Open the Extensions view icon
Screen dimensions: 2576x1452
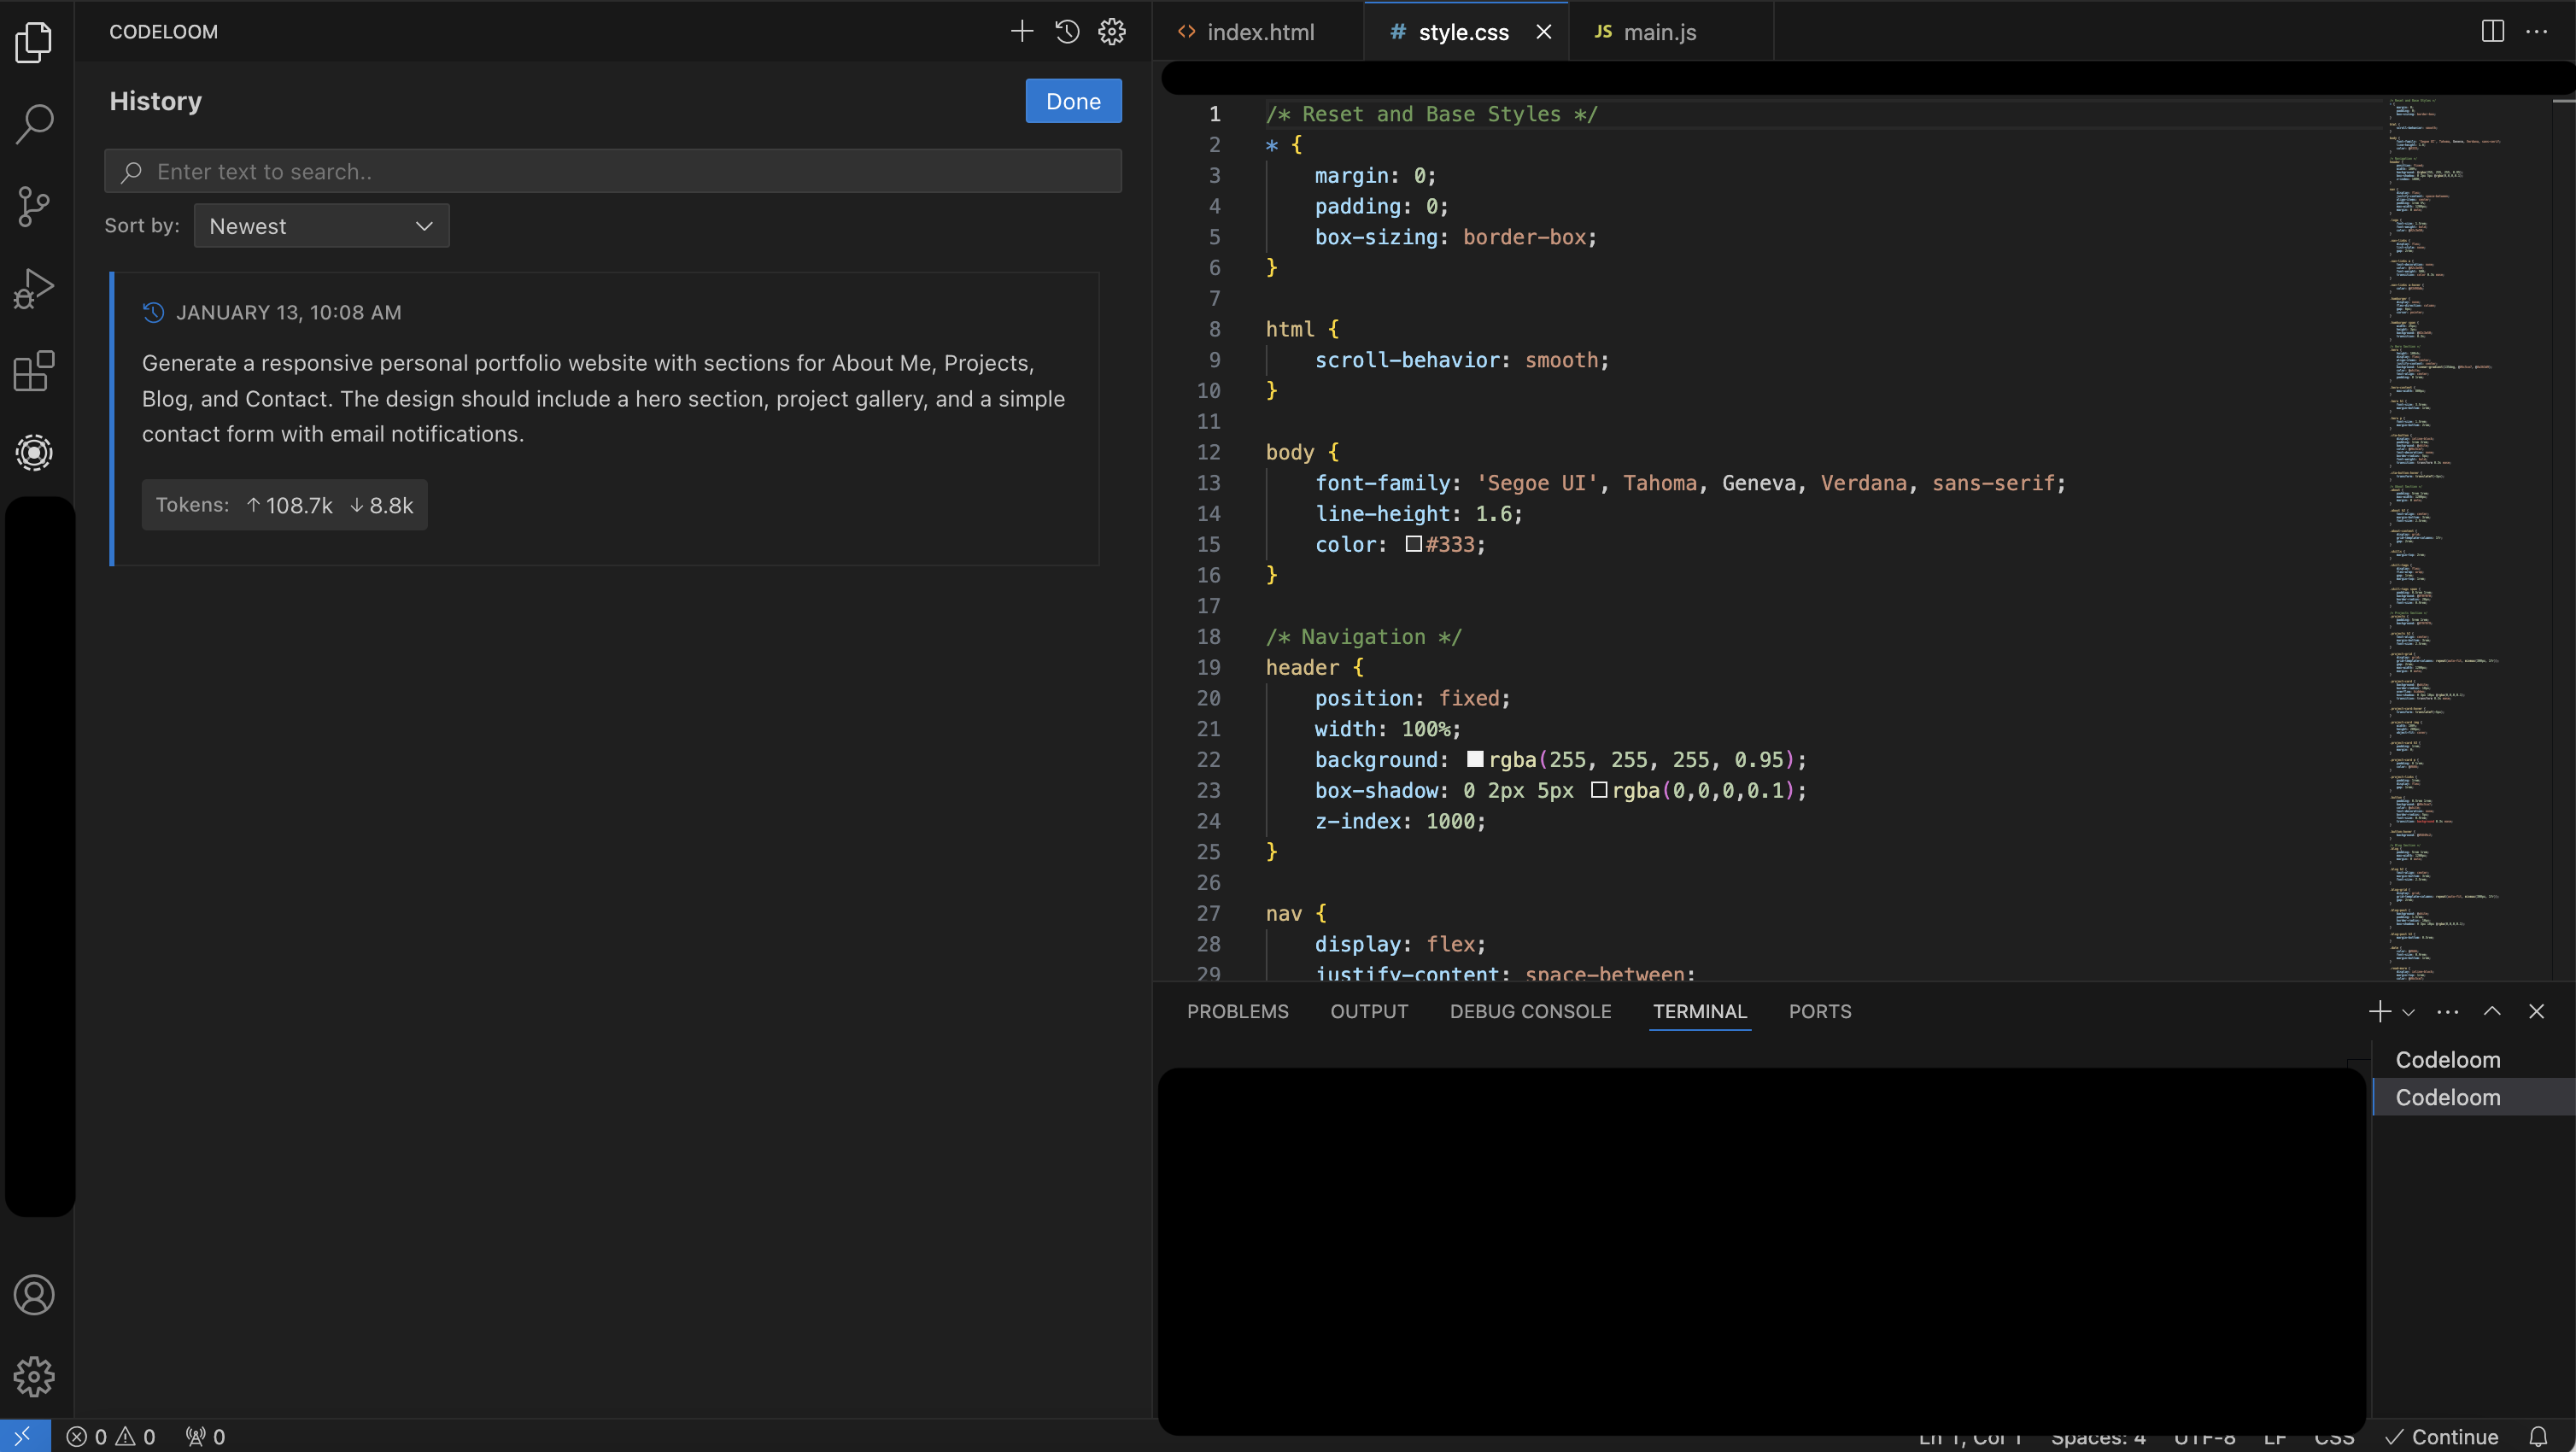tap(34, 371)
